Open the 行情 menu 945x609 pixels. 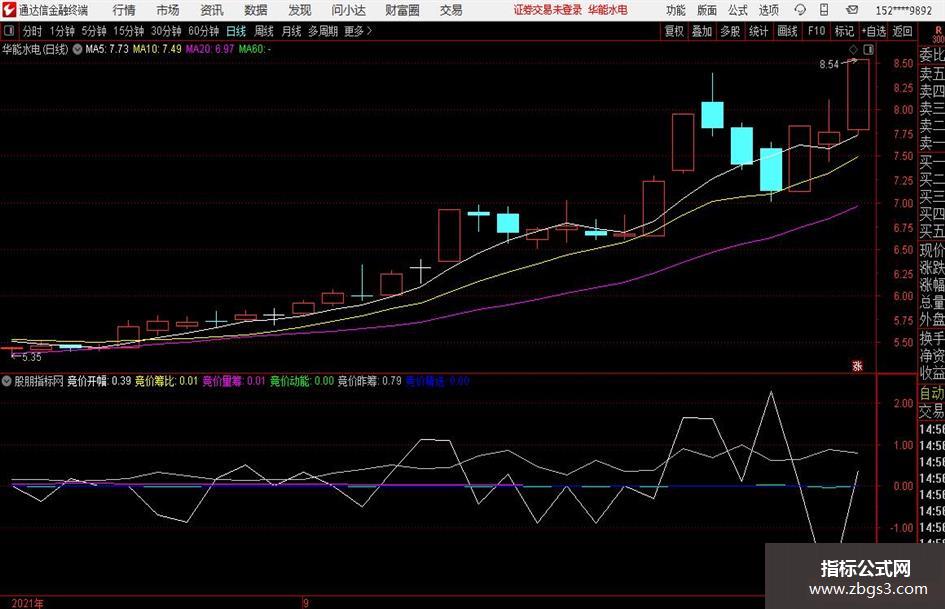pos(124,10)
